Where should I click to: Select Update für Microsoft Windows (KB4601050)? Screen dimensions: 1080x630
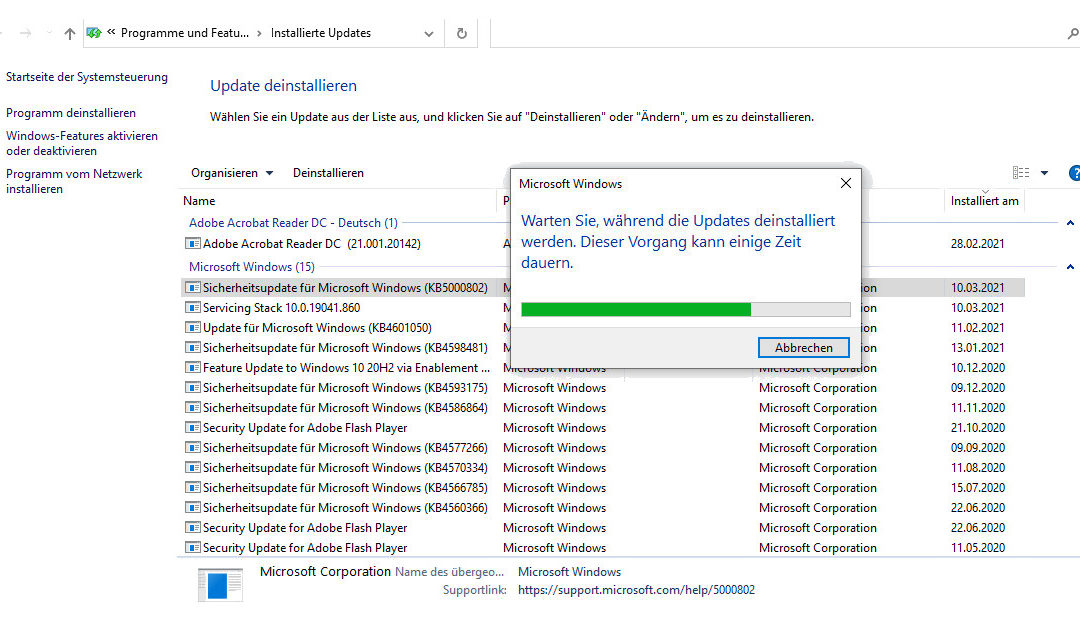[317, 328]
